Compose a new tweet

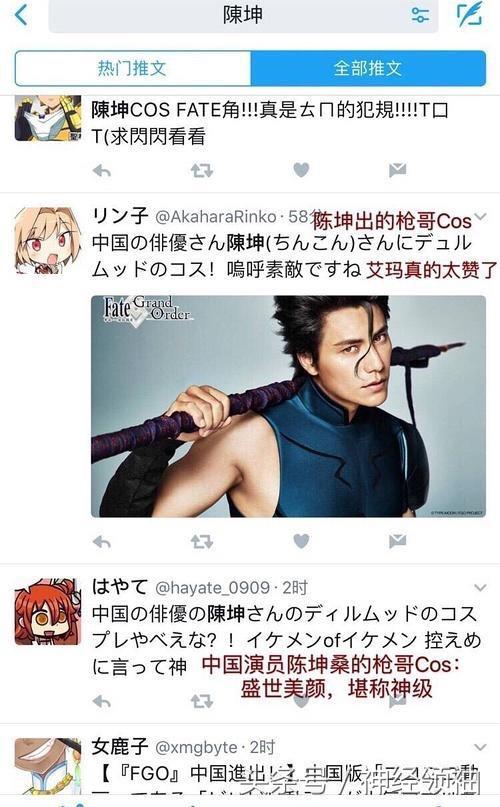pos(470,14)
